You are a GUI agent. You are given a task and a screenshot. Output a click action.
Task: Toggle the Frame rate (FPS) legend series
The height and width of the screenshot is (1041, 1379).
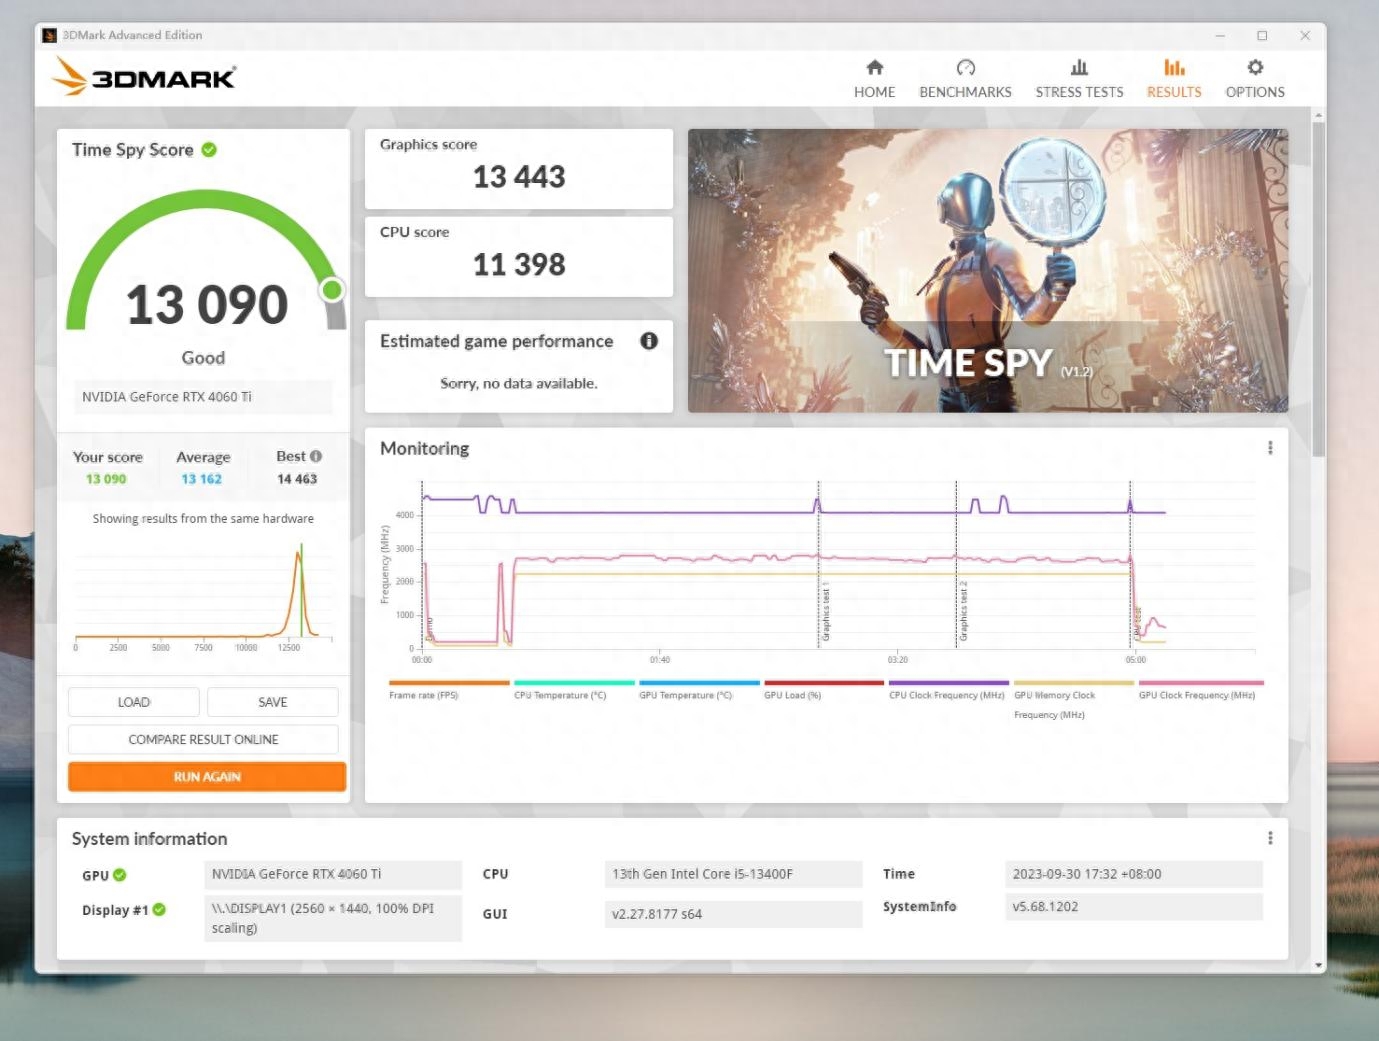tap(448, 690)
